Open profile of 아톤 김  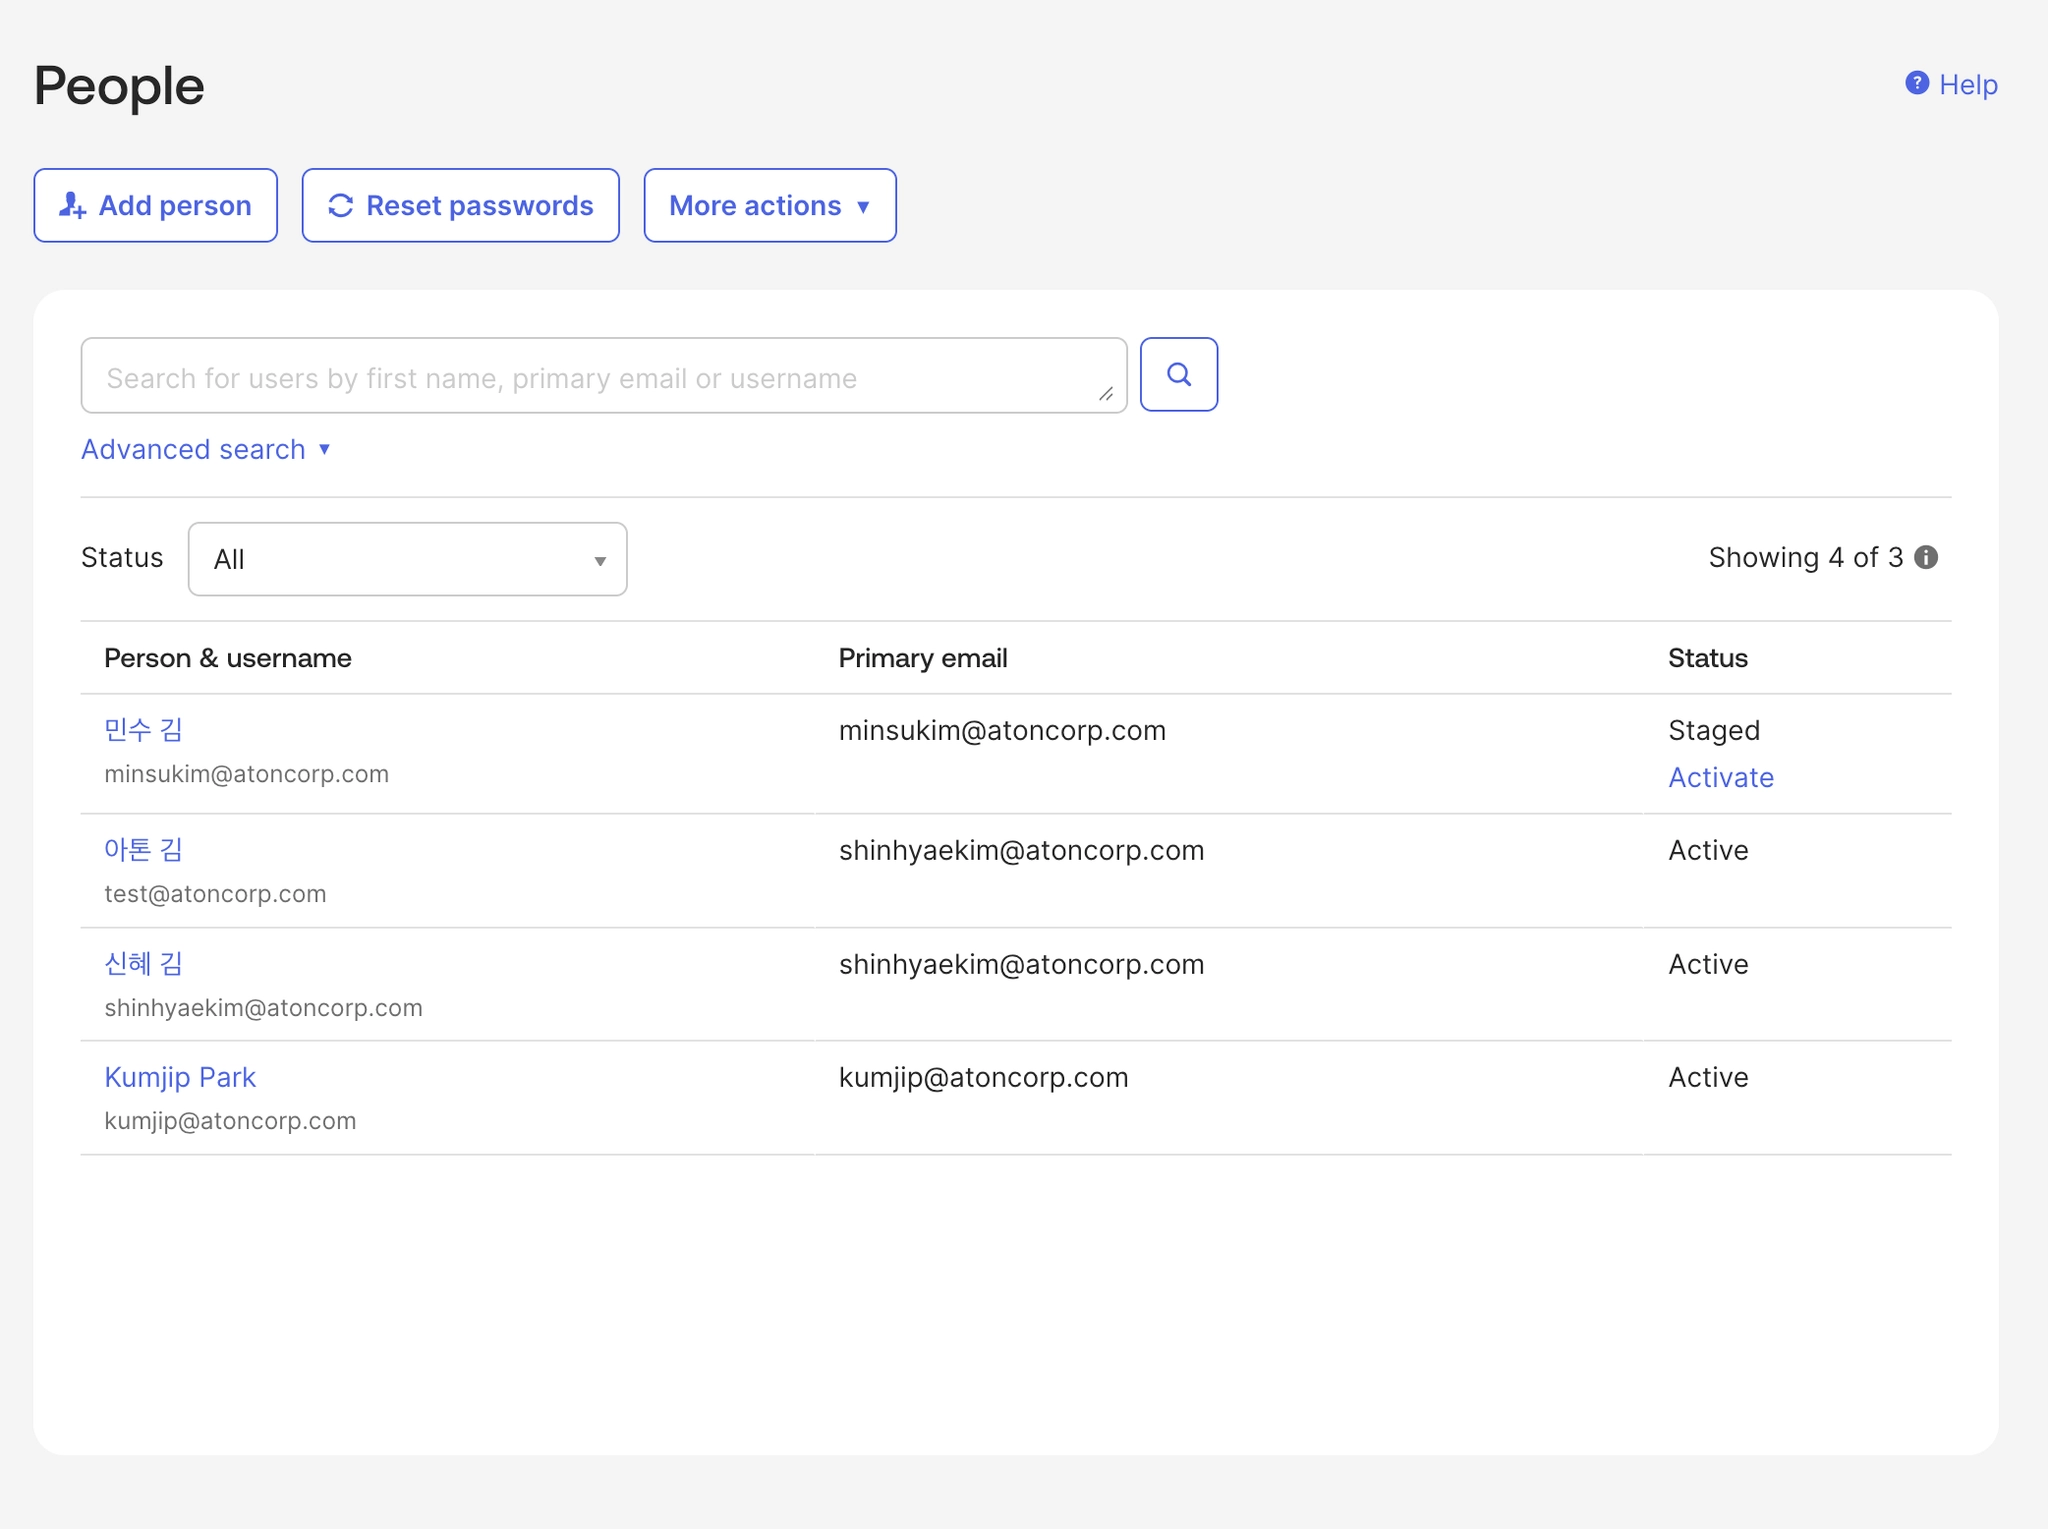coord(143,850)
